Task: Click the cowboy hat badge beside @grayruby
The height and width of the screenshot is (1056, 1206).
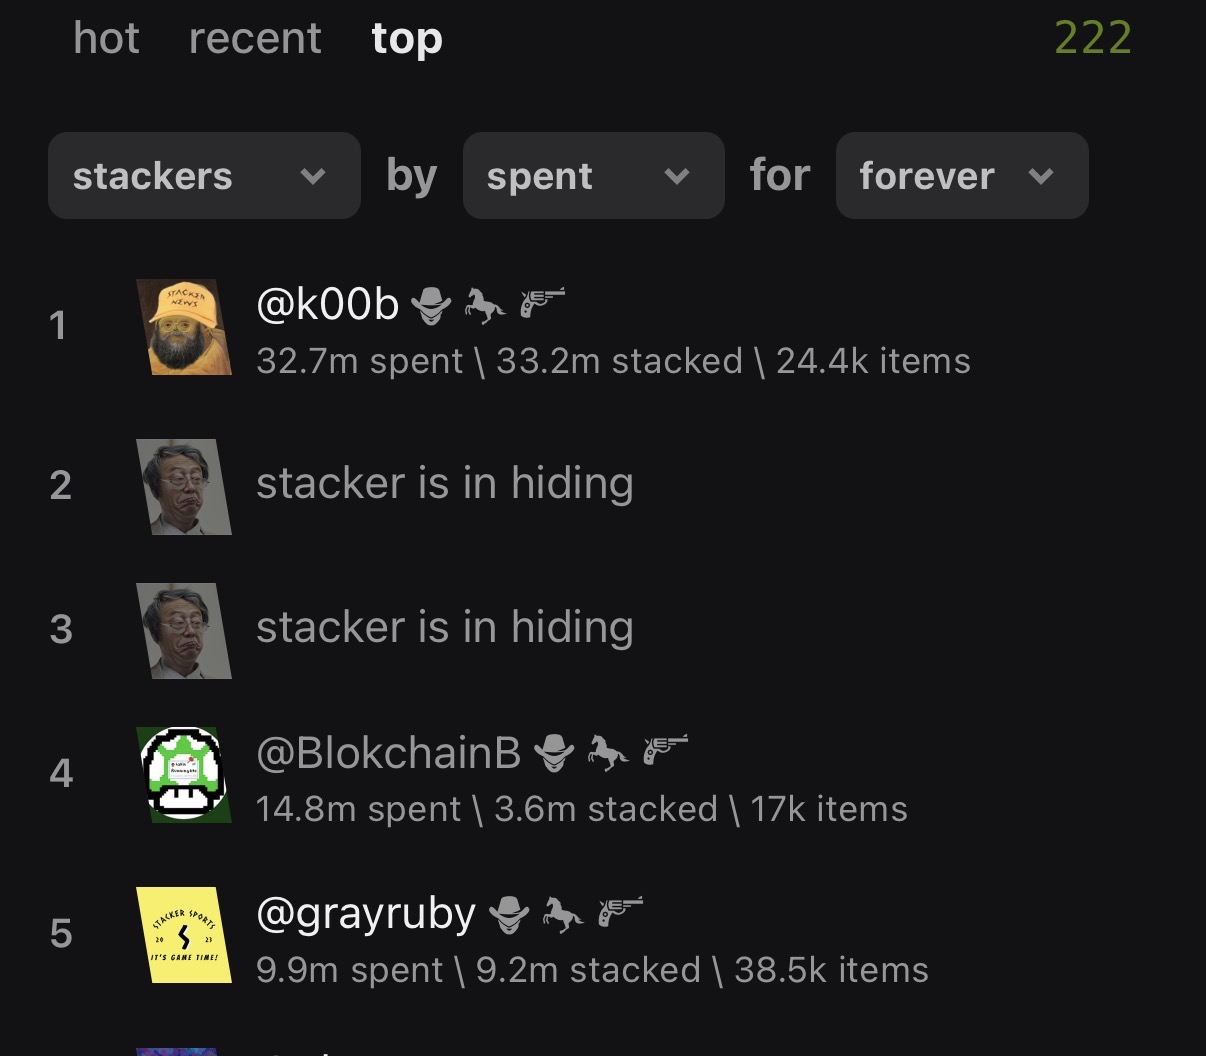Action: pos(508,914)
